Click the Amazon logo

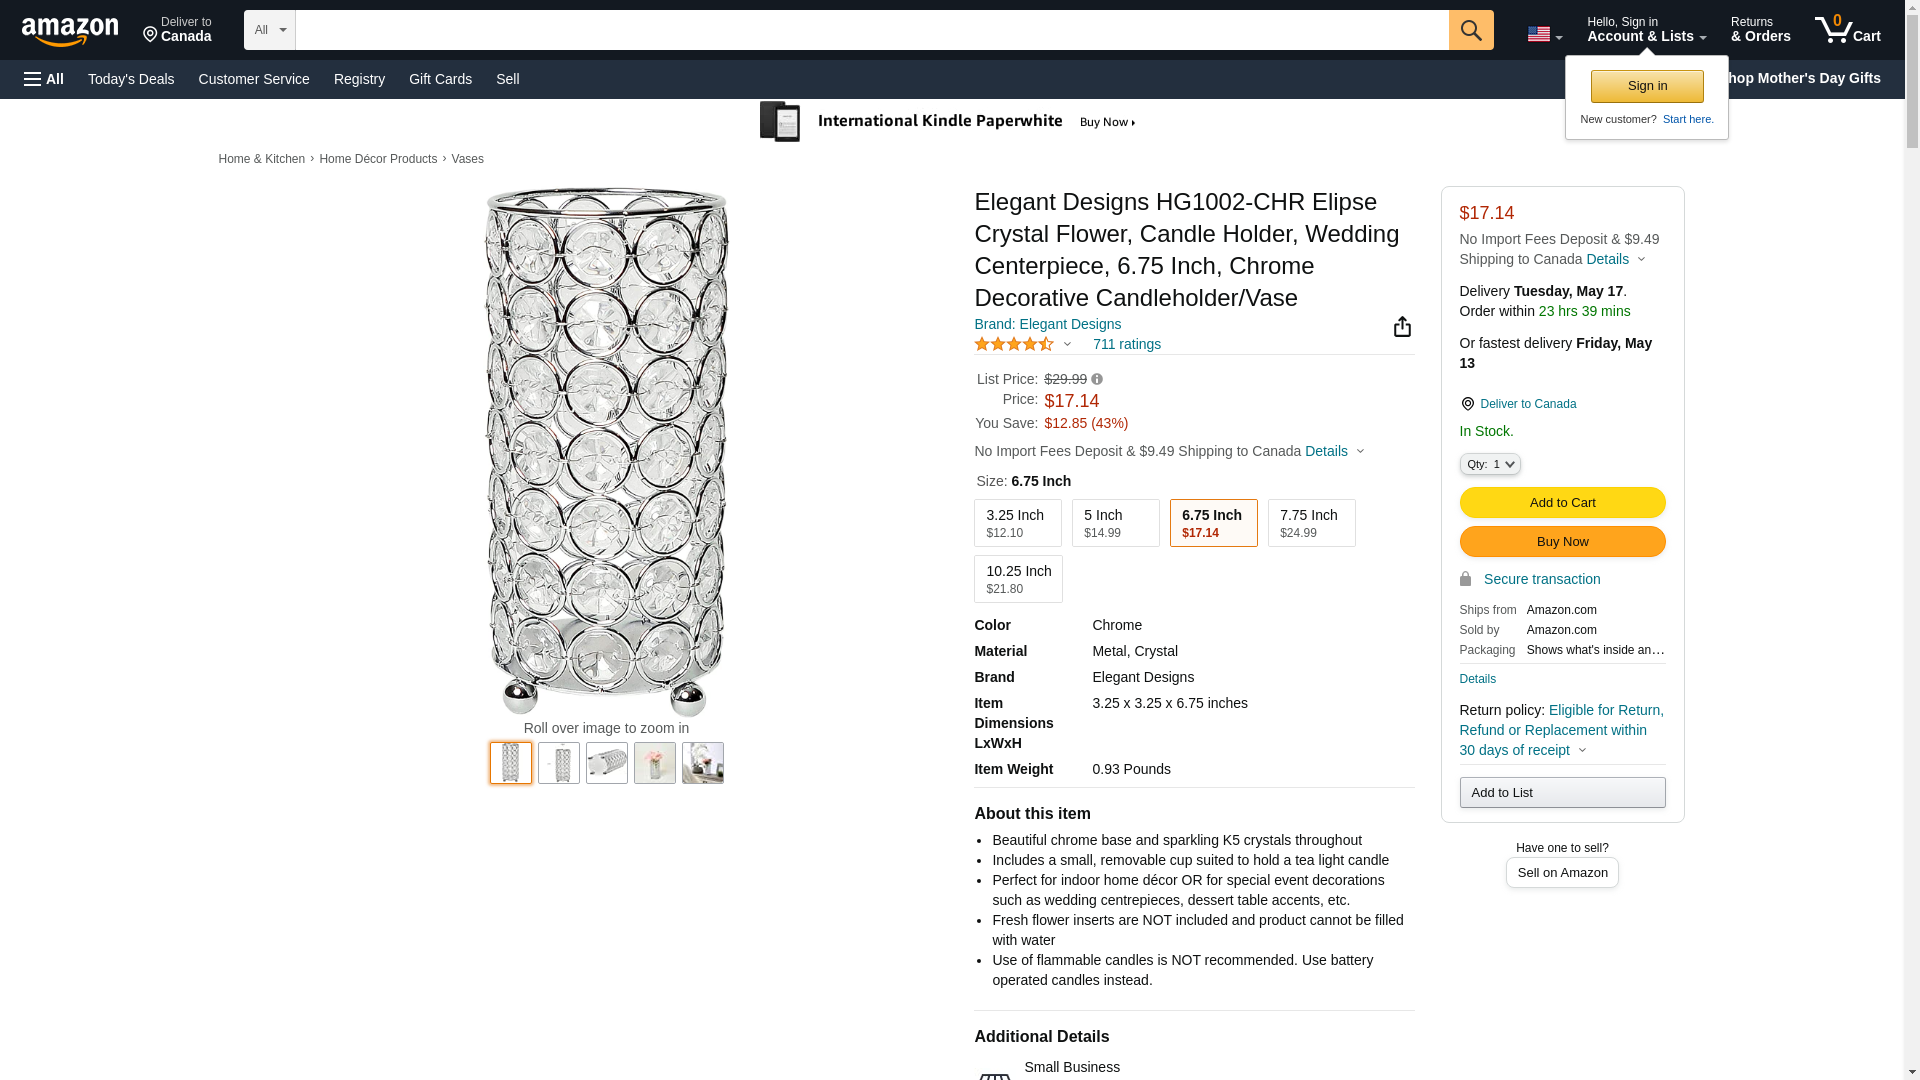coord(70,31)
